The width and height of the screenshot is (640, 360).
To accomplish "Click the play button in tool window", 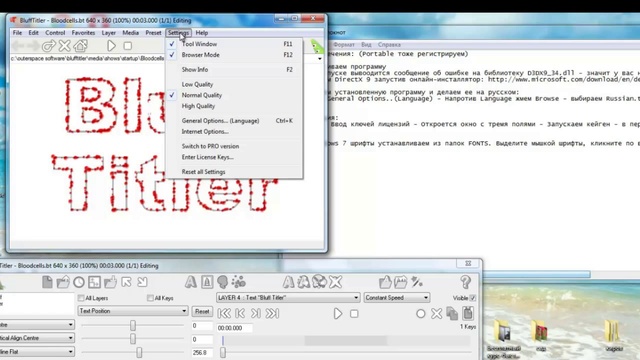I will 338,313.
